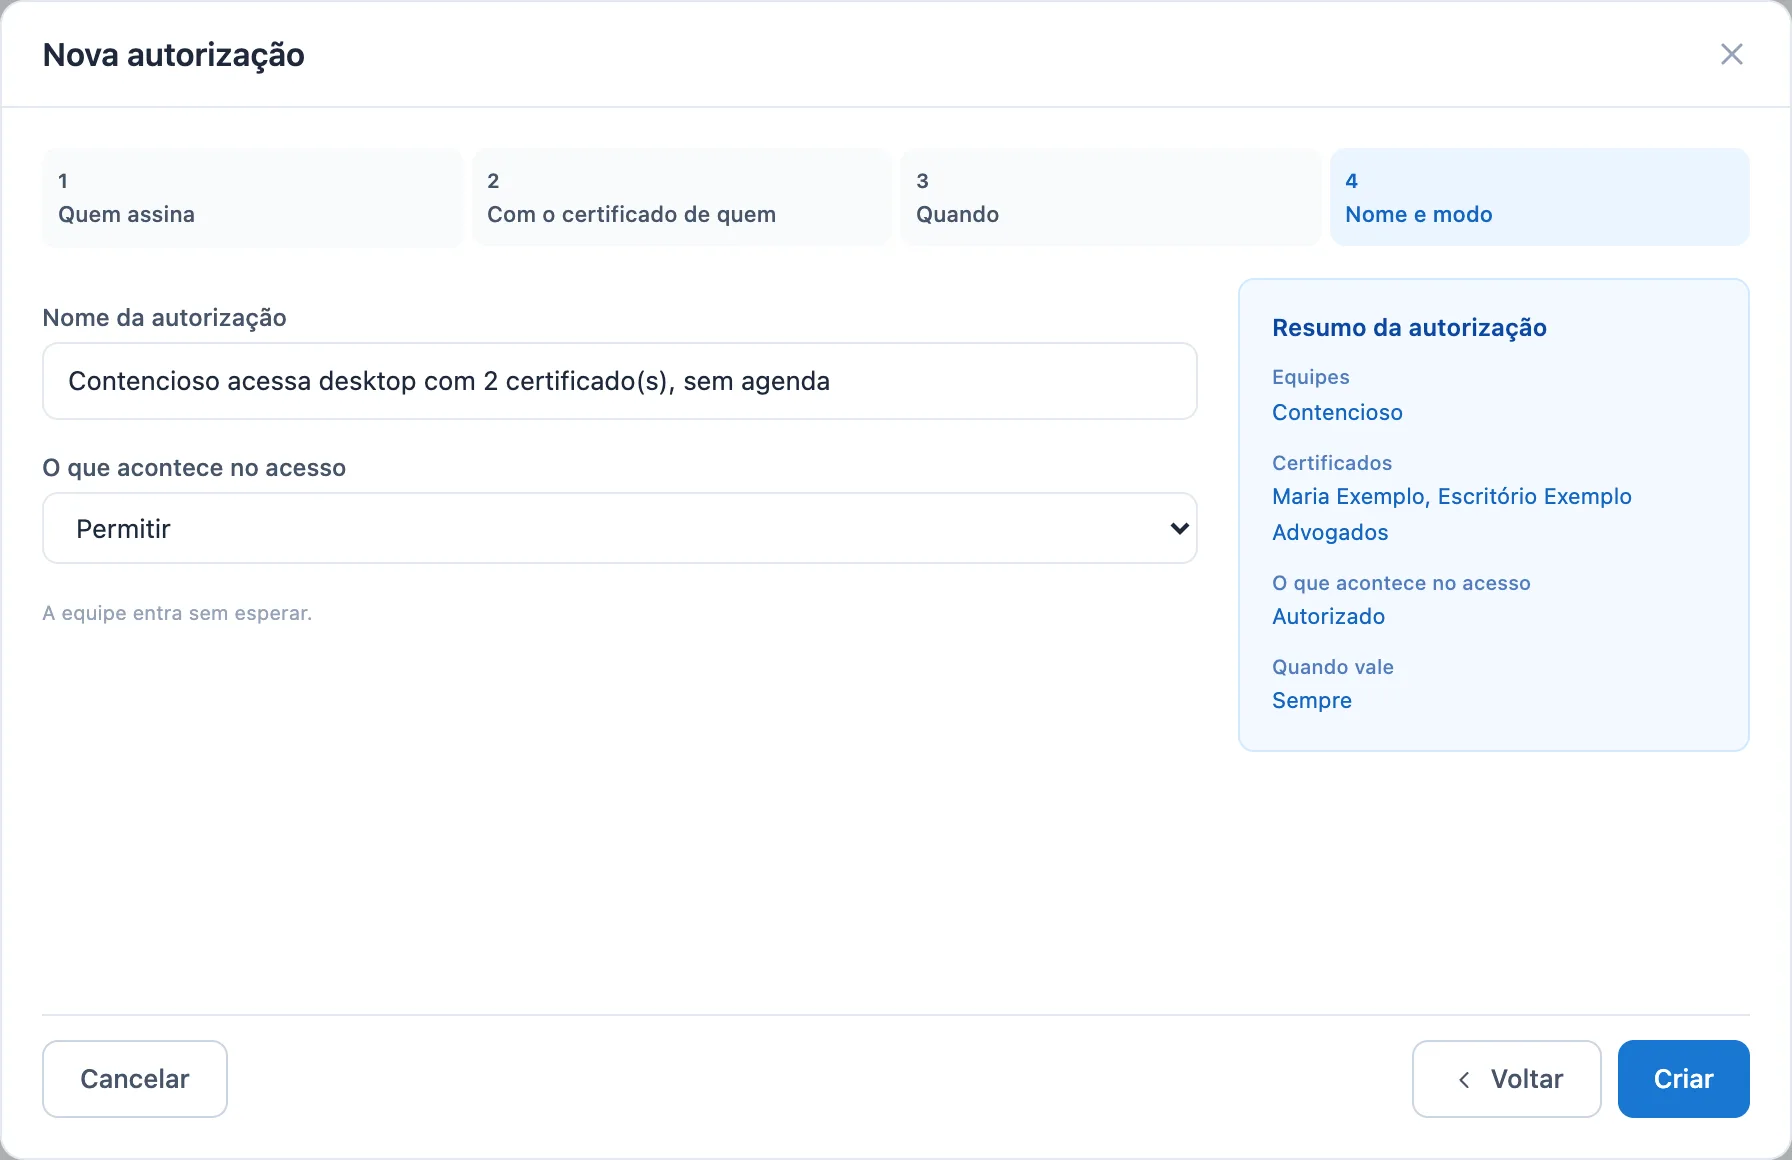Click the A equipe entra sem esperar hint

point(177,613)
